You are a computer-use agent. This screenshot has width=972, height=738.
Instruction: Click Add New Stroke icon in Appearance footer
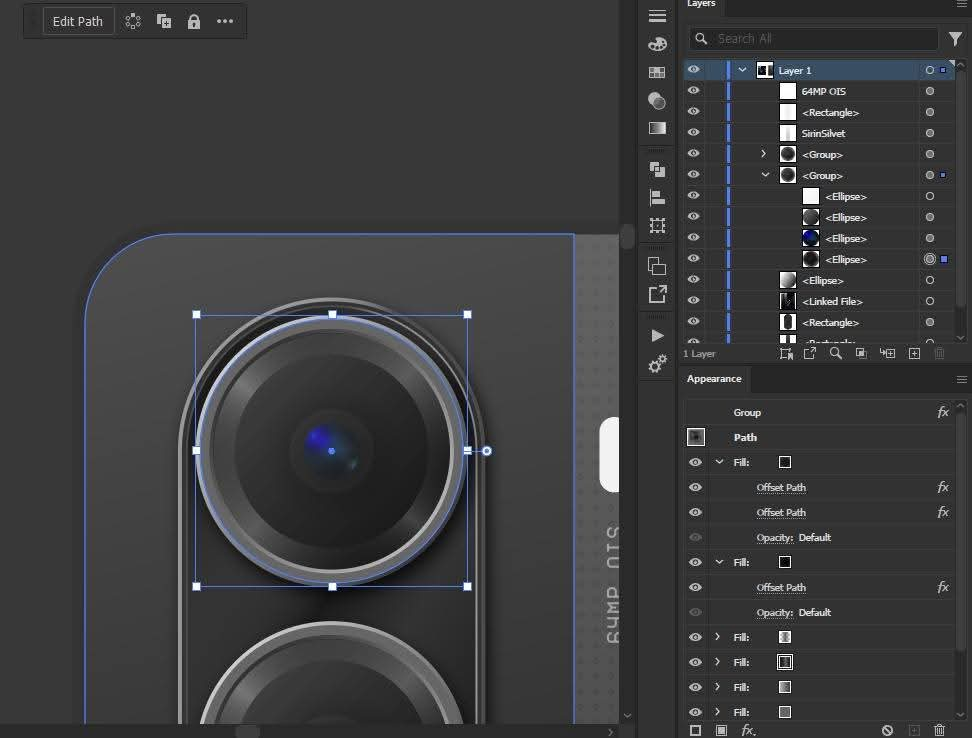tap(696, 731)
